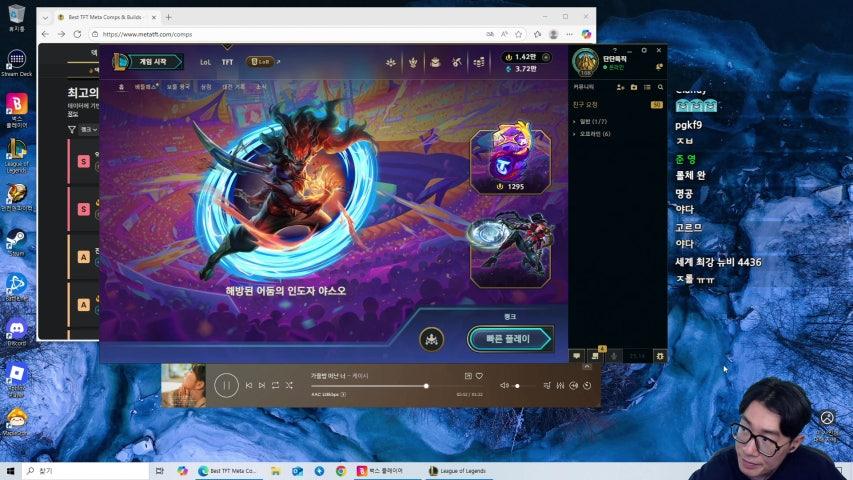Mute the music player speaker icon
This screenshot has height=480, width=853.
(x=504, y=385)
